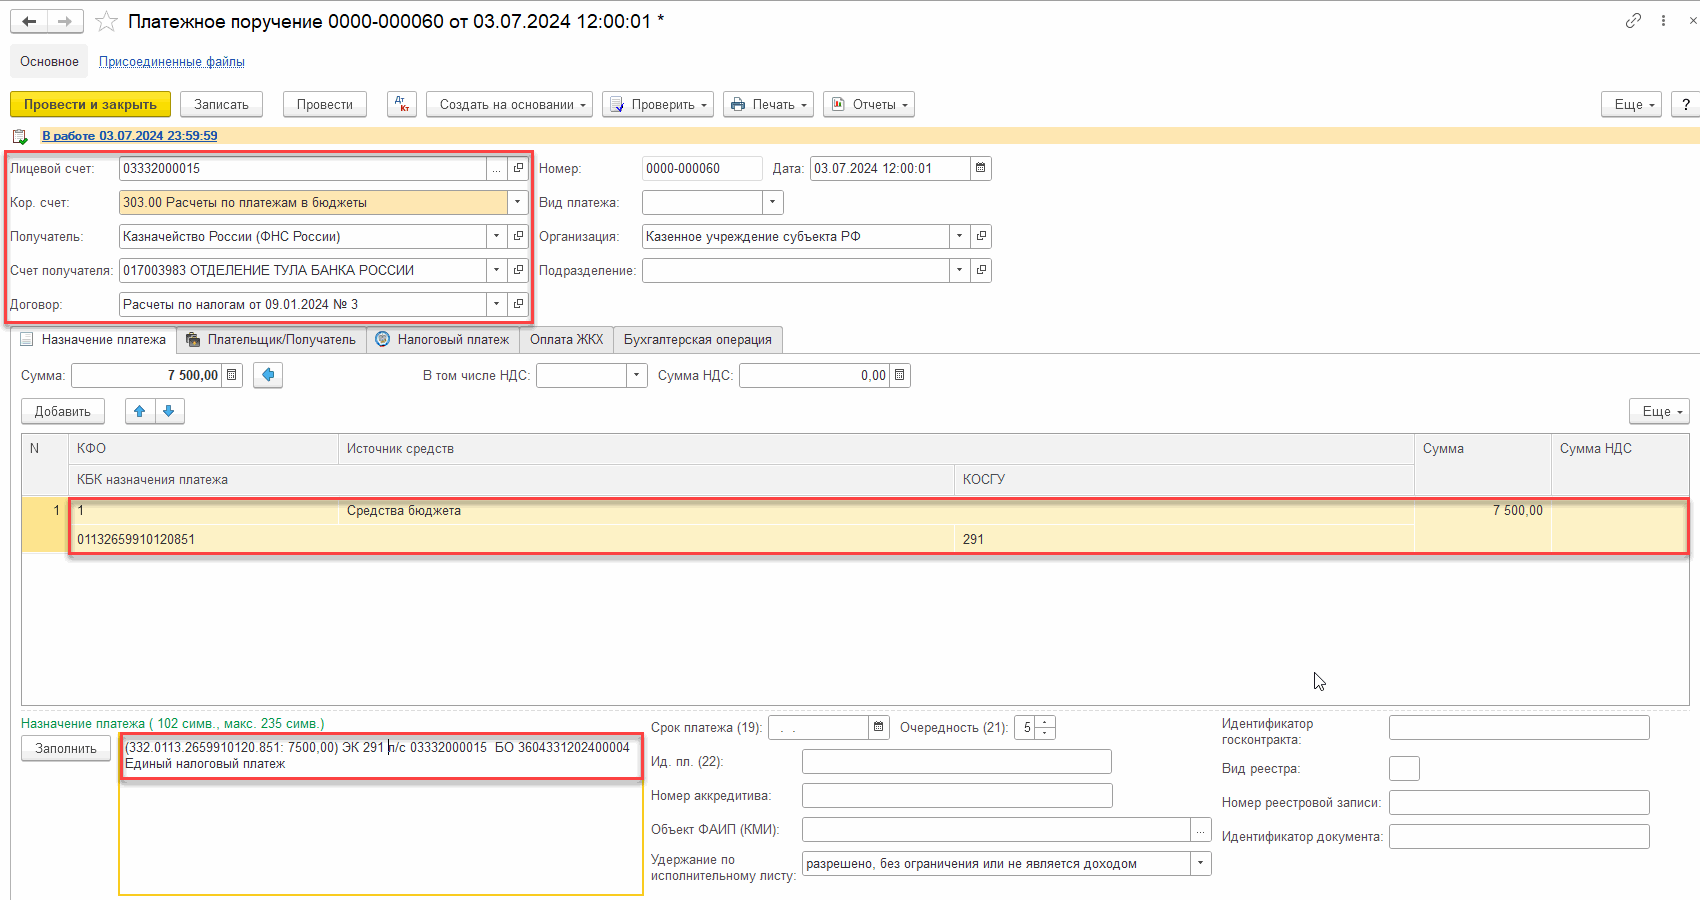Click Добавить row button
This screenshot has height=900, width=1700.
tap(63, 411)
